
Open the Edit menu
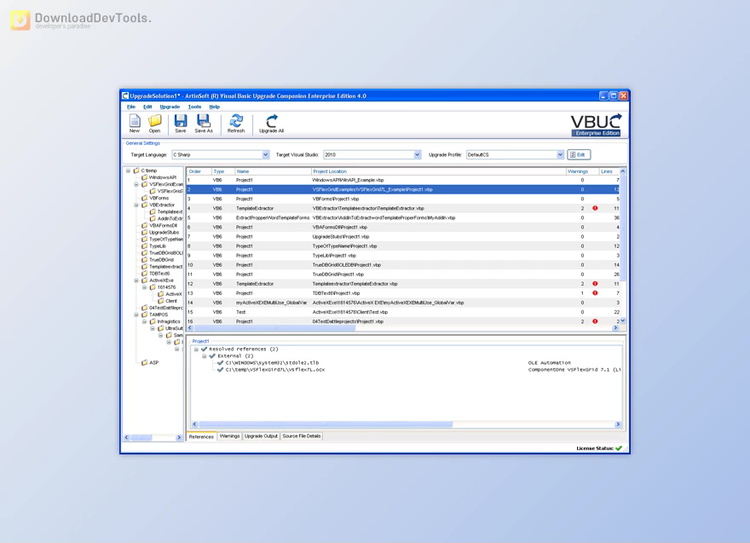pyautogui.click(x=148, y=107)
